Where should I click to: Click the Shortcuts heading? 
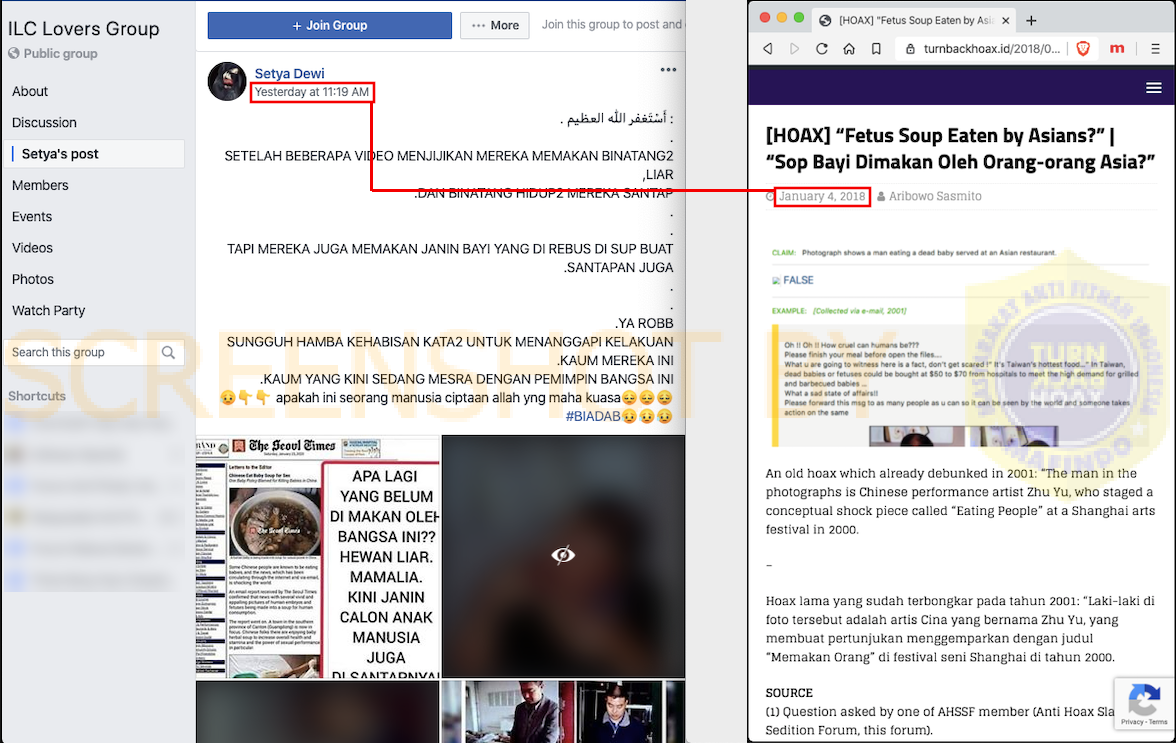click(37, 396)
